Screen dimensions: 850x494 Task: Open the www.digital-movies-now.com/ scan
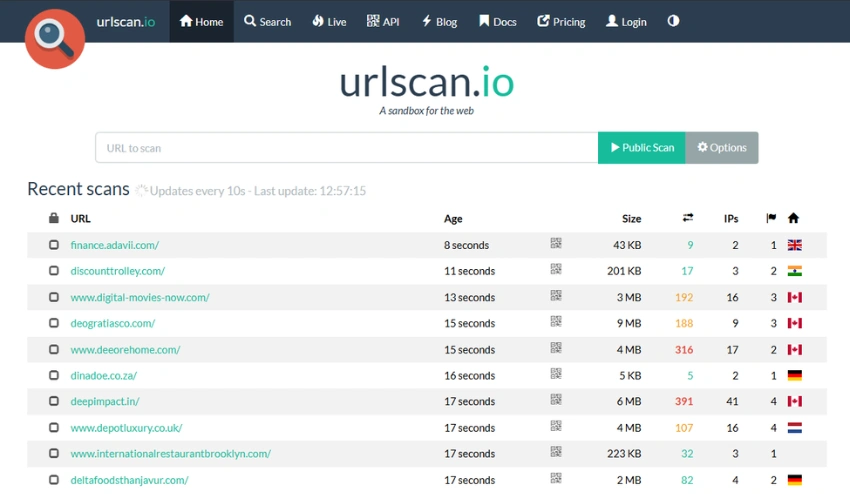[x=140, y=297]
